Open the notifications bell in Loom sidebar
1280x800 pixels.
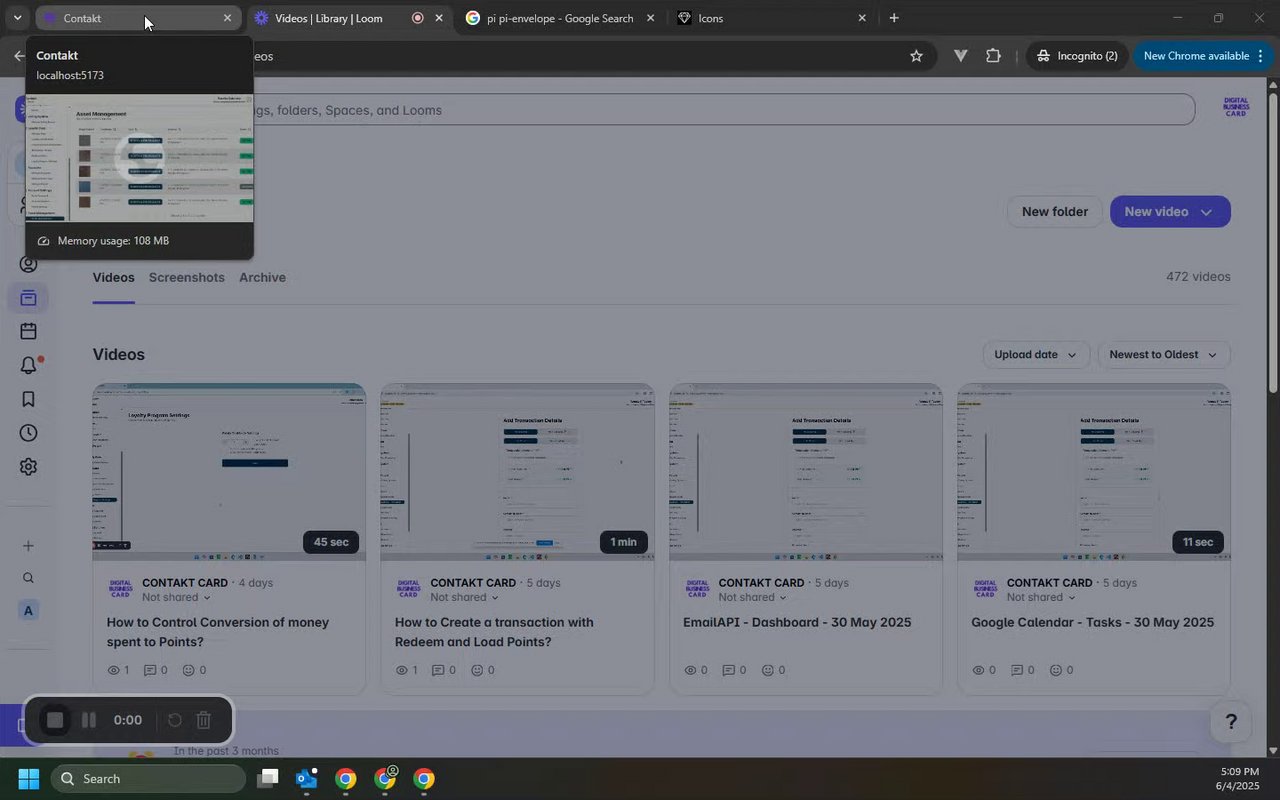[28, 366]
